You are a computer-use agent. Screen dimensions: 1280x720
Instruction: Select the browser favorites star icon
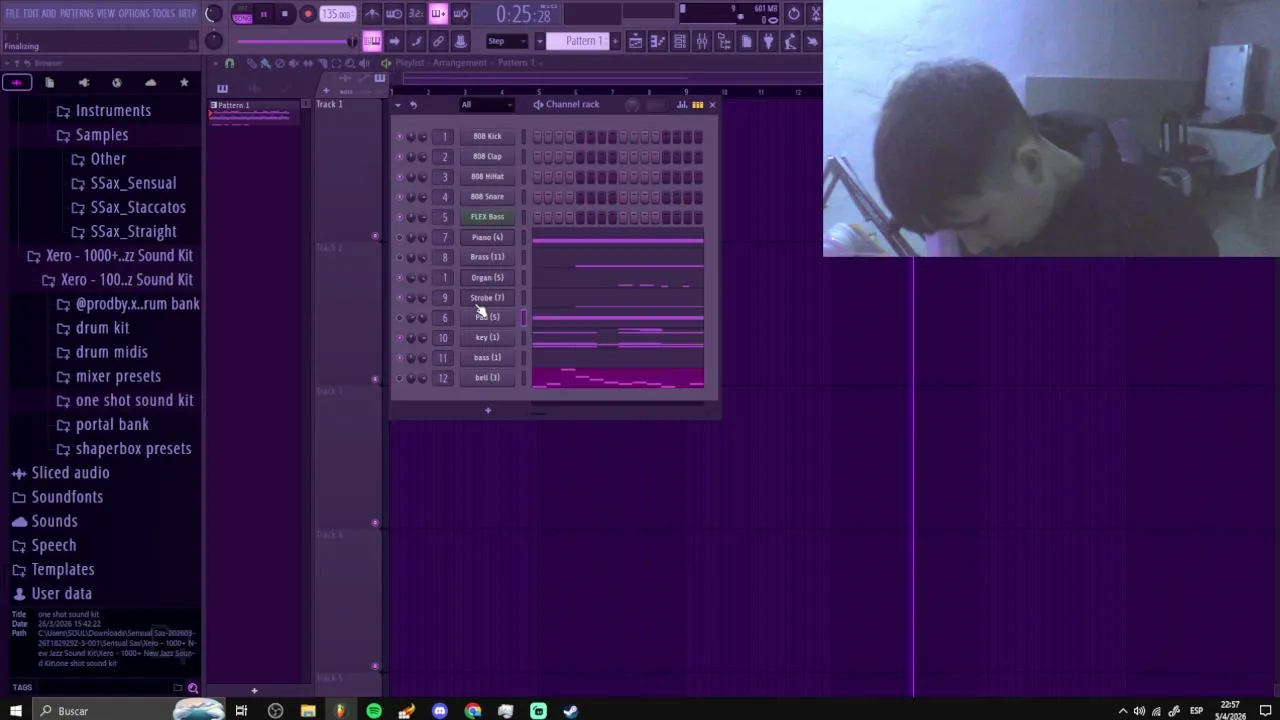[x=184, y=83]
